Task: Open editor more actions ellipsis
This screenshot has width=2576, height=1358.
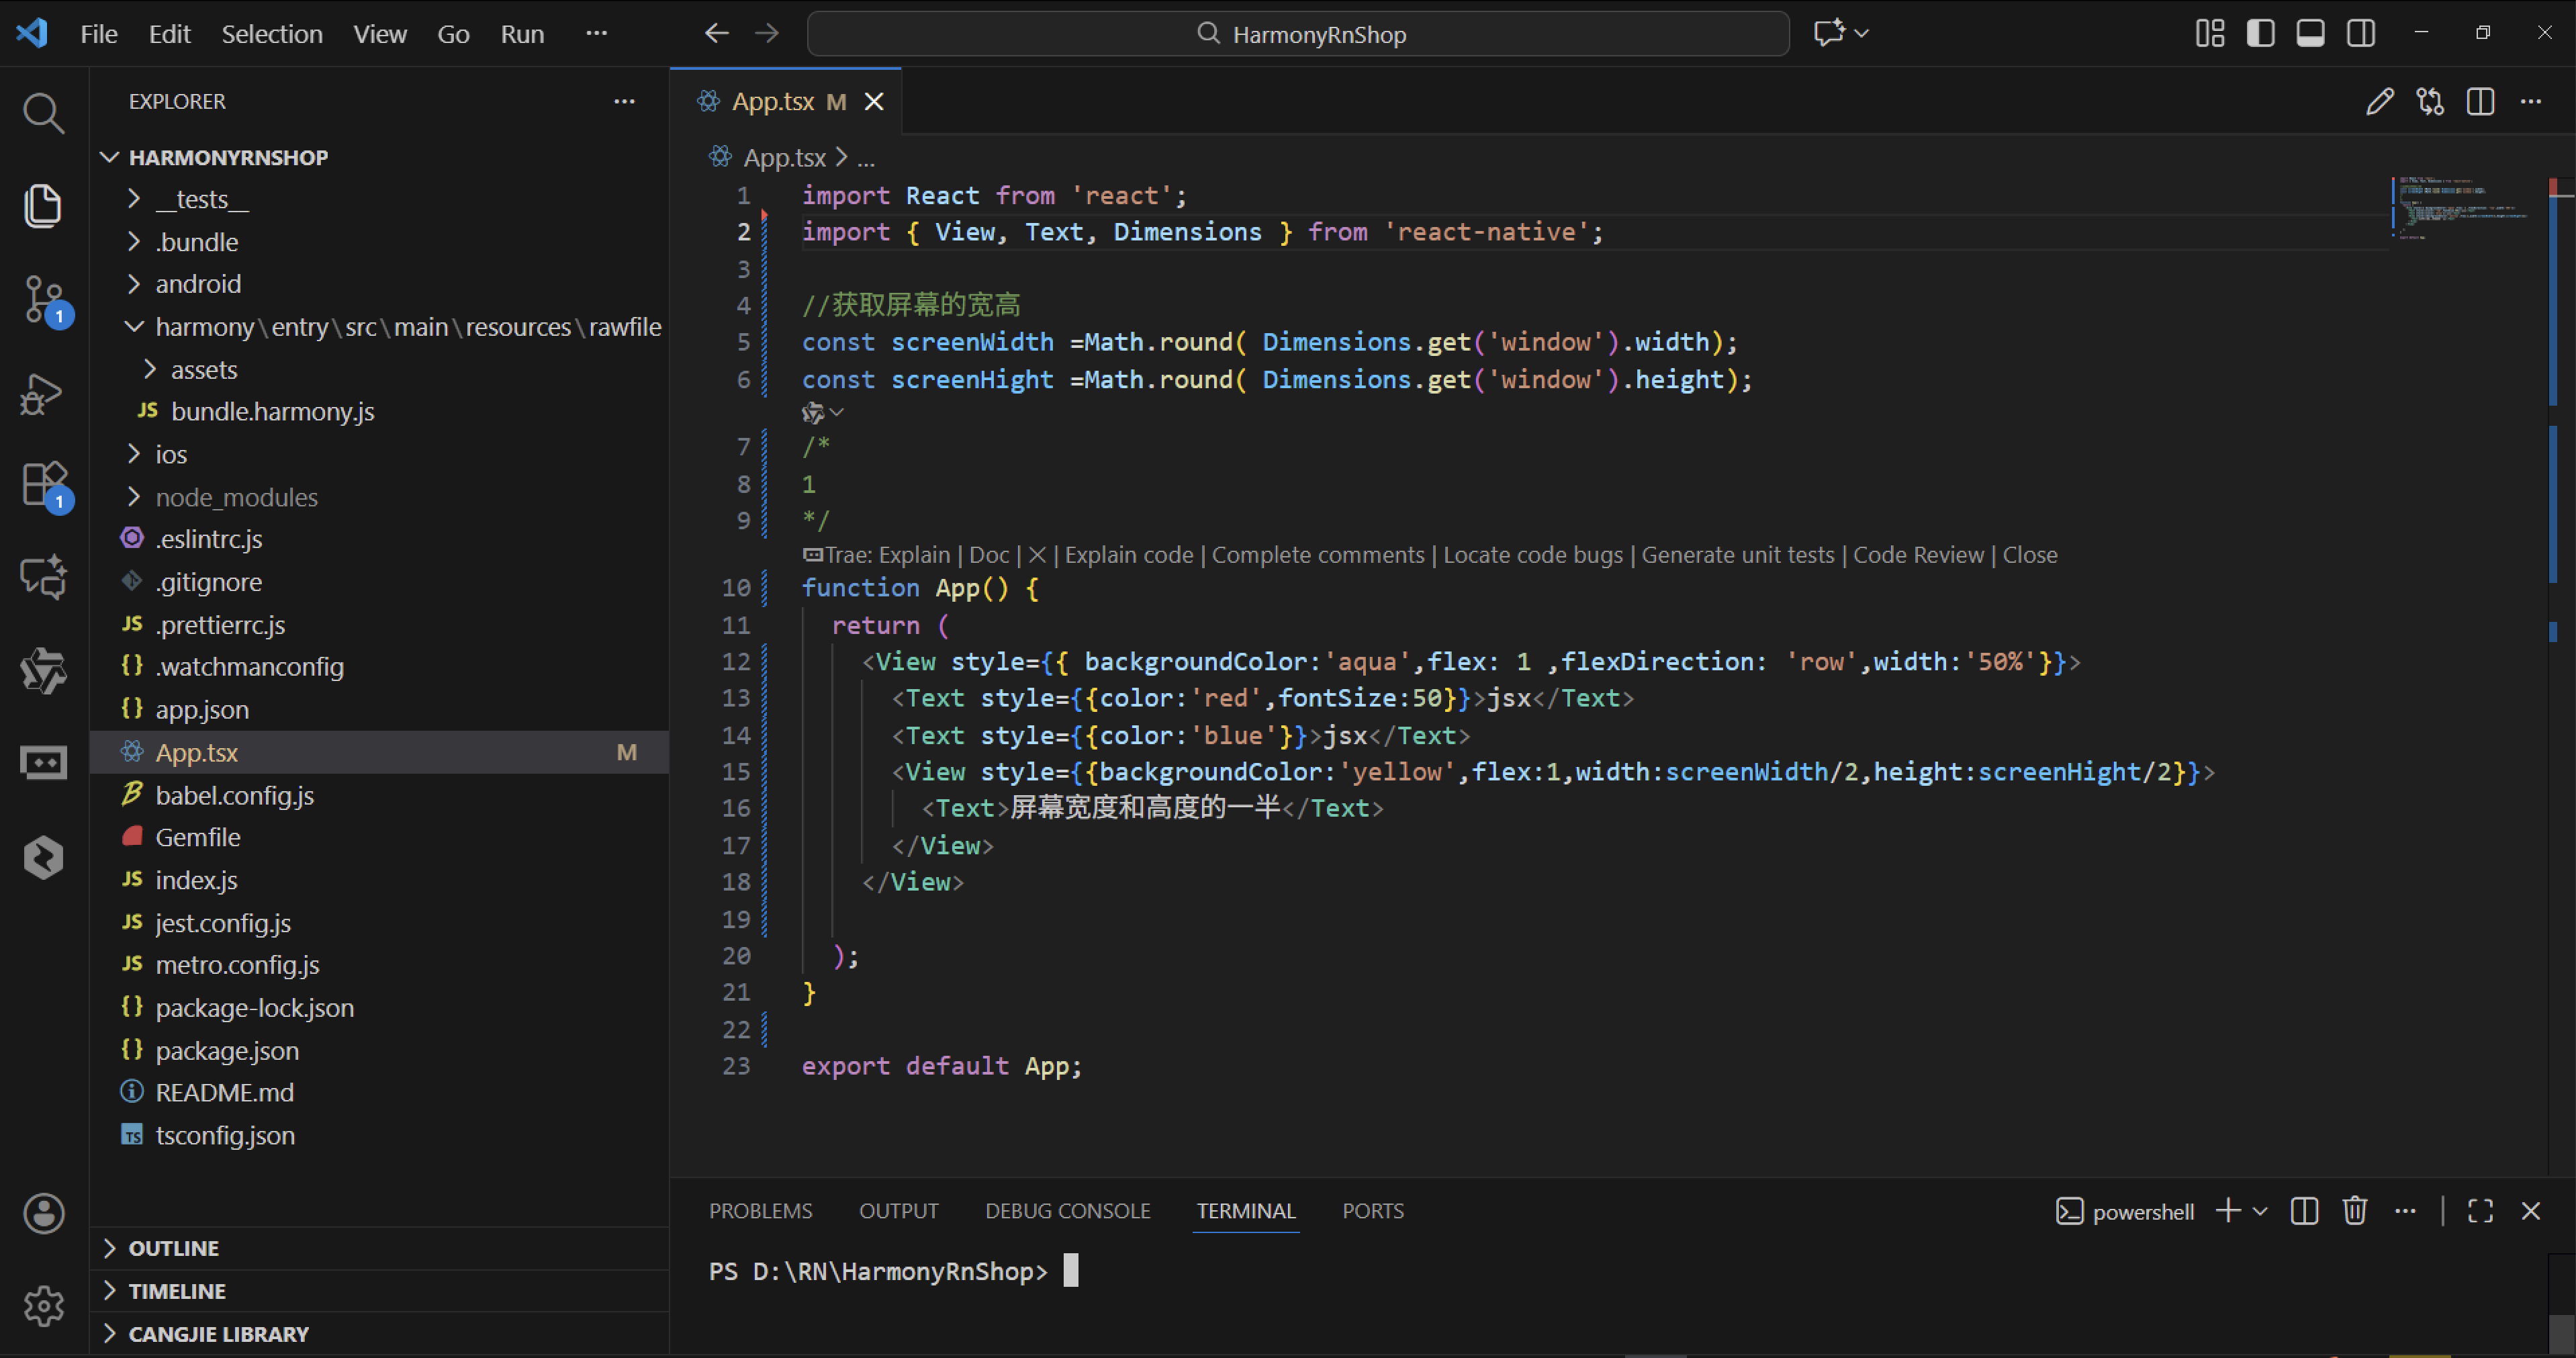Action: click(2530, 101)
